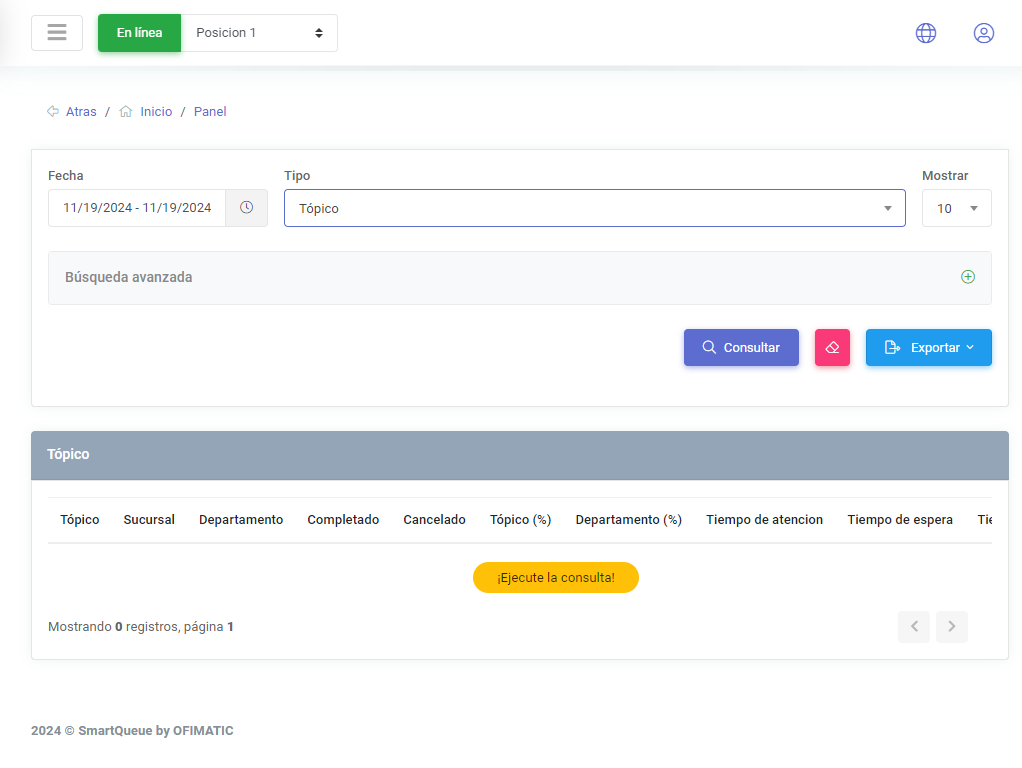The image size is (1022, 768).
Task: Open the Mostrar rows dropdown
Action: pyautogui.click(x=956, y=208)
